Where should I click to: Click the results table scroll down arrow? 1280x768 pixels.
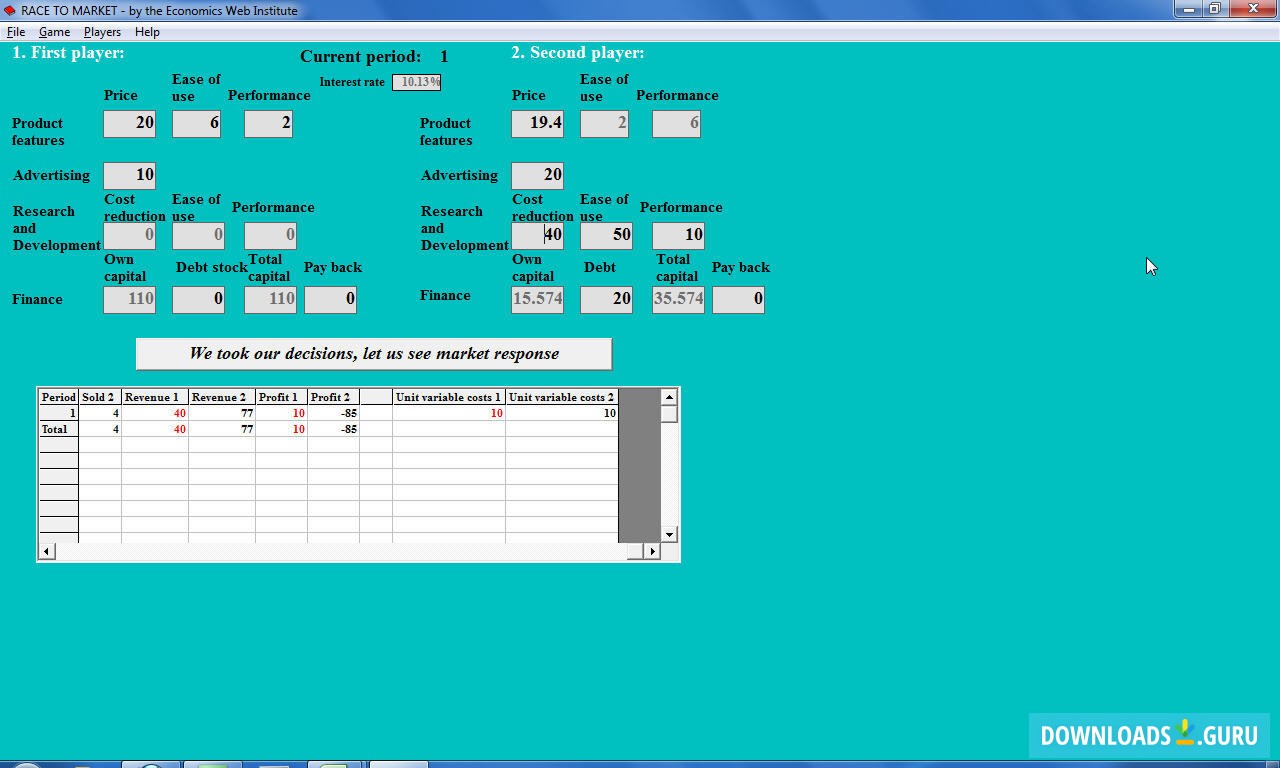tap(669, 534)
